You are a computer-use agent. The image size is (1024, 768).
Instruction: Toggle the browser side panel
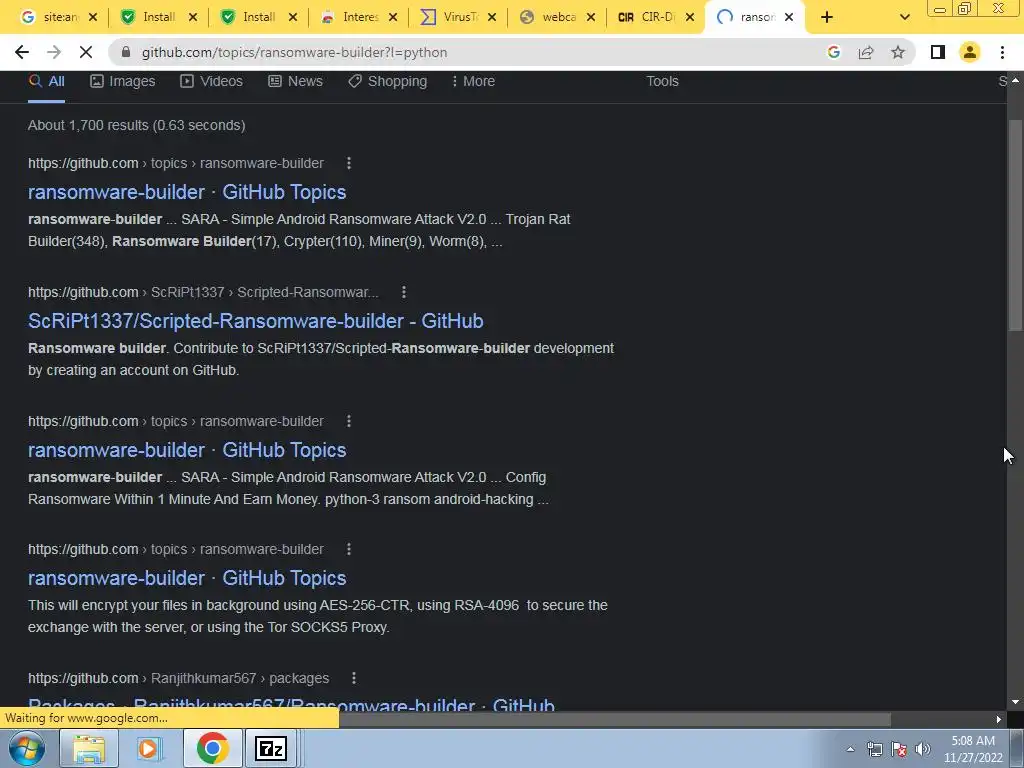pyautogui.click(x=938, y=52)
